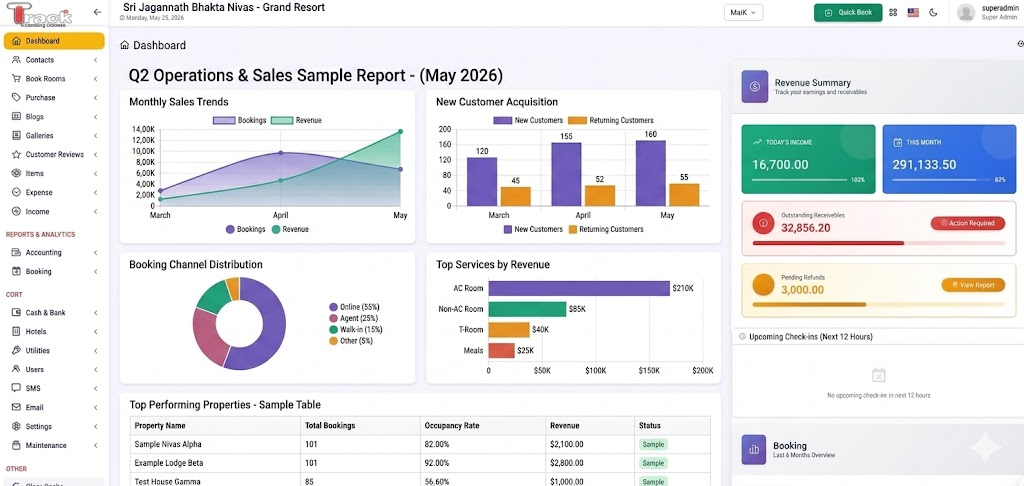Click the Revenue Summary dollar icon

754,86
